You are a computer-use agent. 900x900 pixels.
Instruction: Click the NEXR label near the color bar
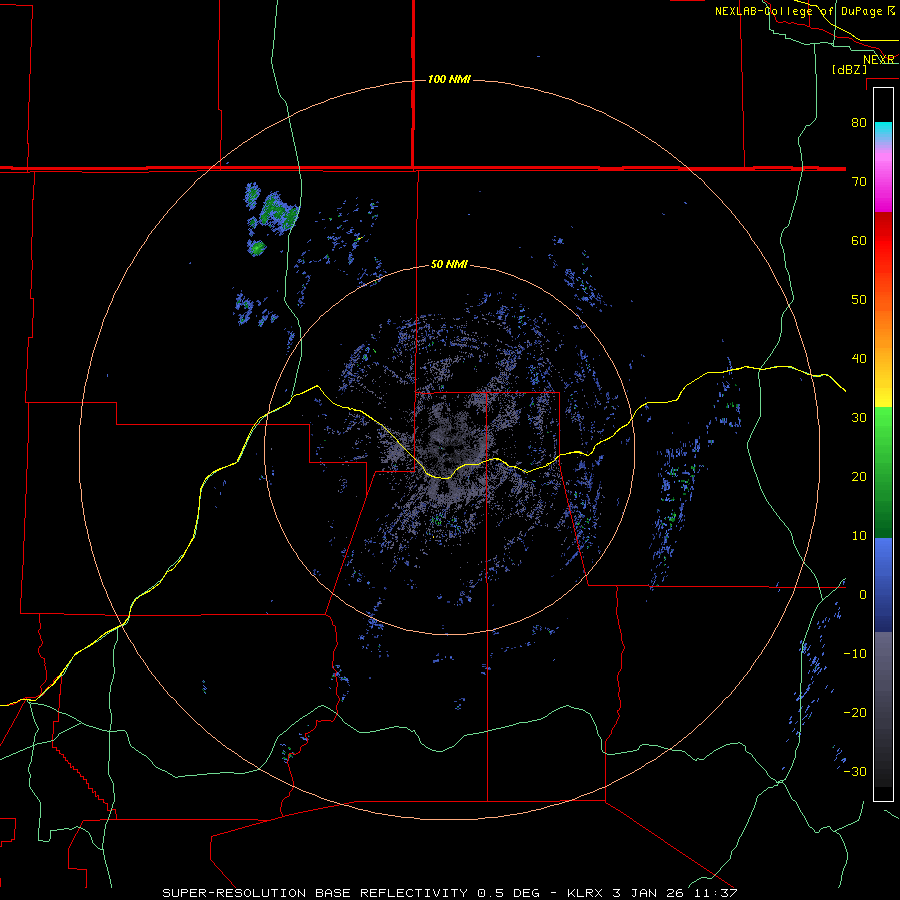(x=879, y=59)
